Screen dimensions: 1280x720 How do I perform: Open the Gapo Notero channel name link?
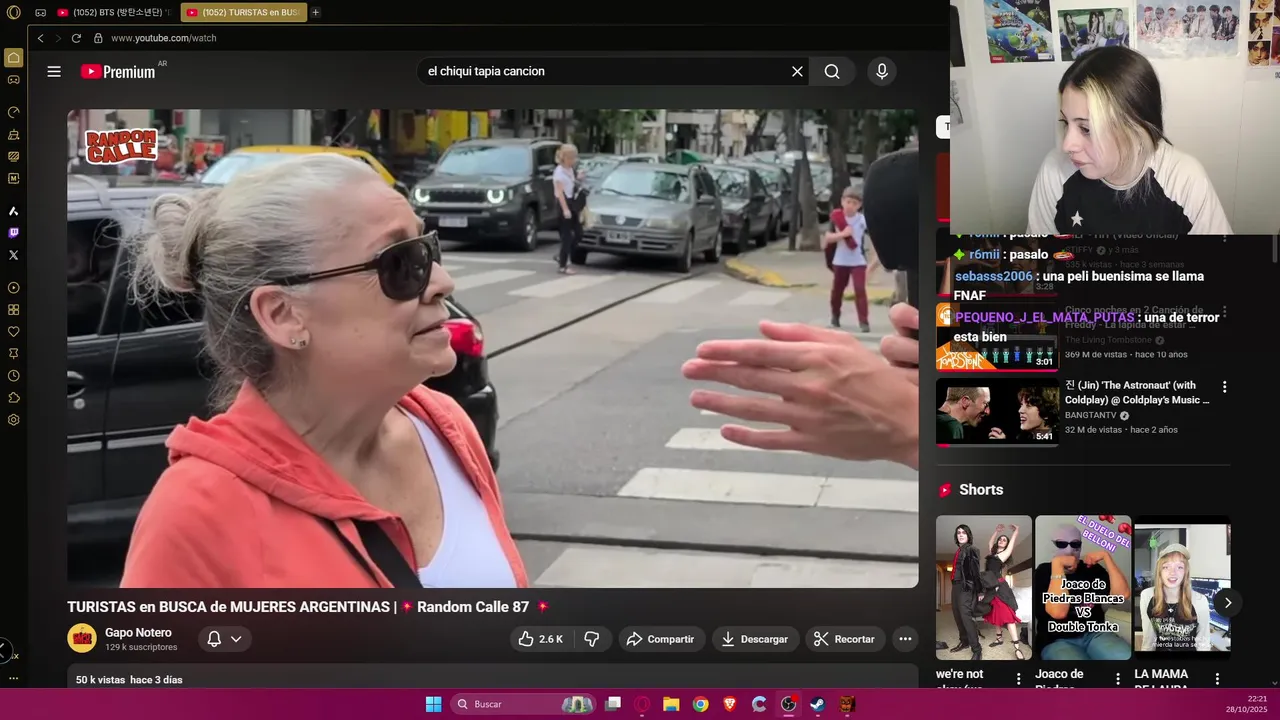tap(138, 632)
